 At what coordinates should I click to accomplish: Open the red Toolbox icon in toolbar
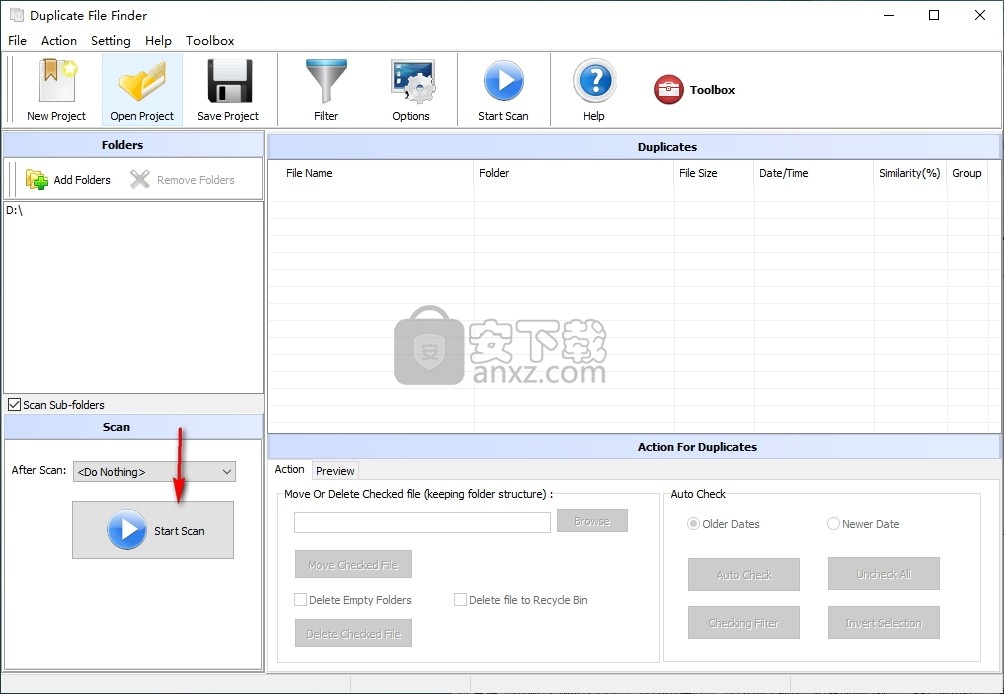(668, 90)
